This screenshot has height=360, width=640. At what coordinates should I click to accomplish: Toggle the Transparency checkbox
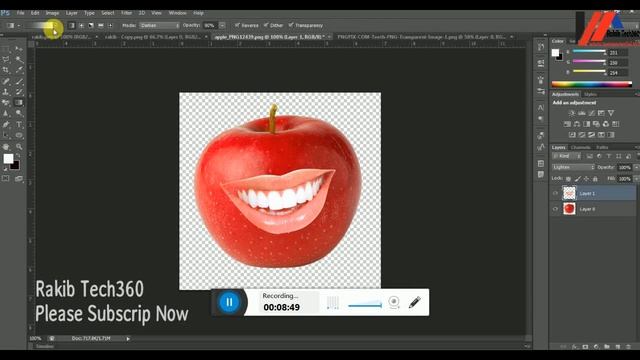pyautogui.click(x=291, y=25)
